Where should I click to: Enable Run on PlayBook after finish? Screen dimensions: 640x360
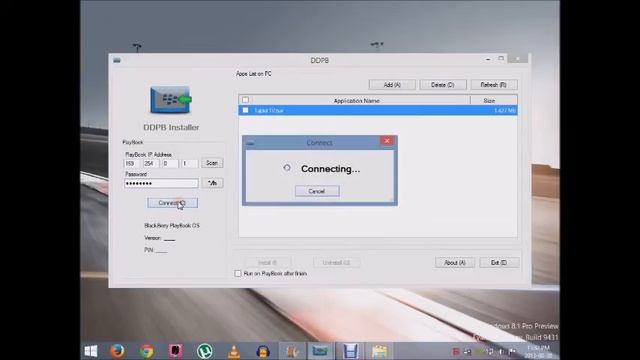point(238,273)
